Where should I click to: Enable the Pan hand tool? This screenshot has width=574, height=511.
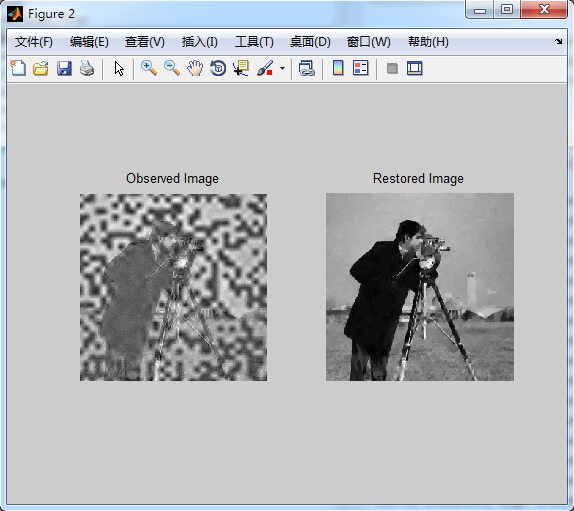point(195,68)
